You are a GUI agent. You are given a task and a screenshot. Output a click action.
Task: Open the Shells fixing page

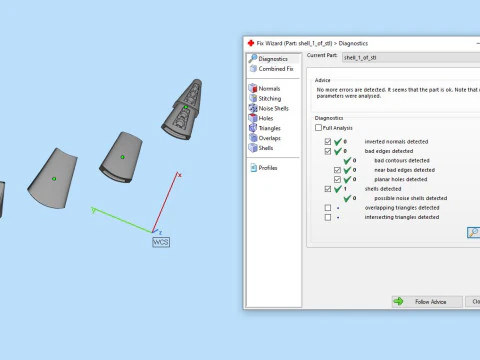[261, 148]
